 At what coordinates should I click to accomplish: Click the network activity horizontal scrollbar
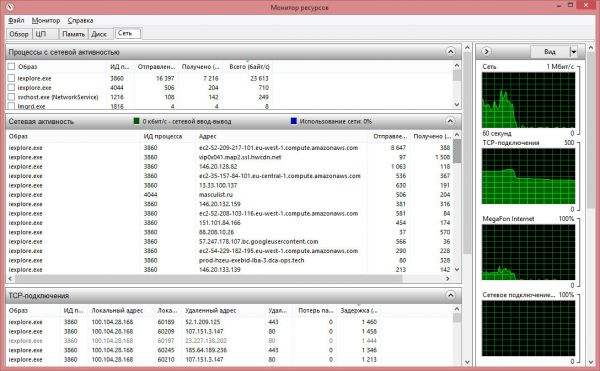point(228,278)
